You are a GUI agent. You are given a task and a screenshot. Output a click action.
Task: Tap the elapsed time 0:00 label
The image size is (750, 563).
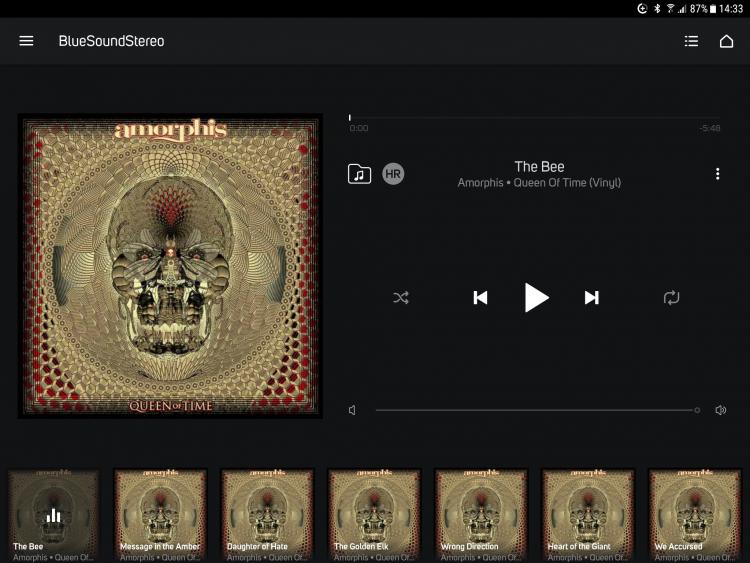click(x=359, y=128)
